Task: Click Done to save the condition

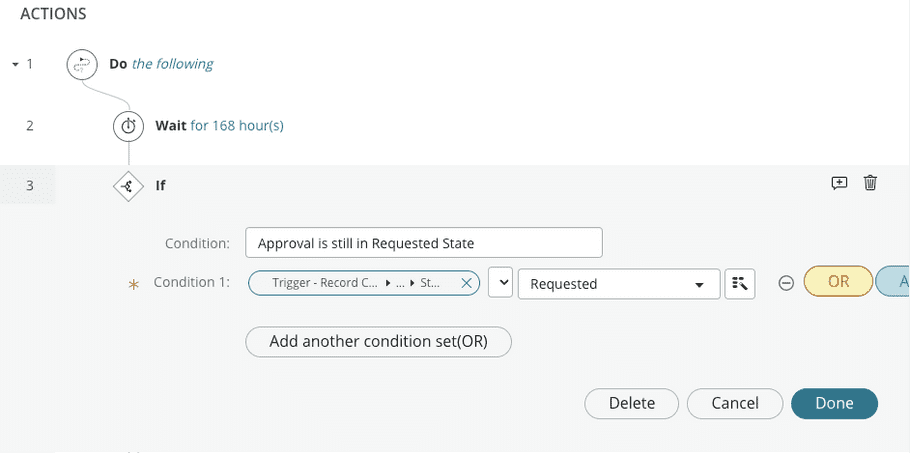Action: tap(835, 403)
